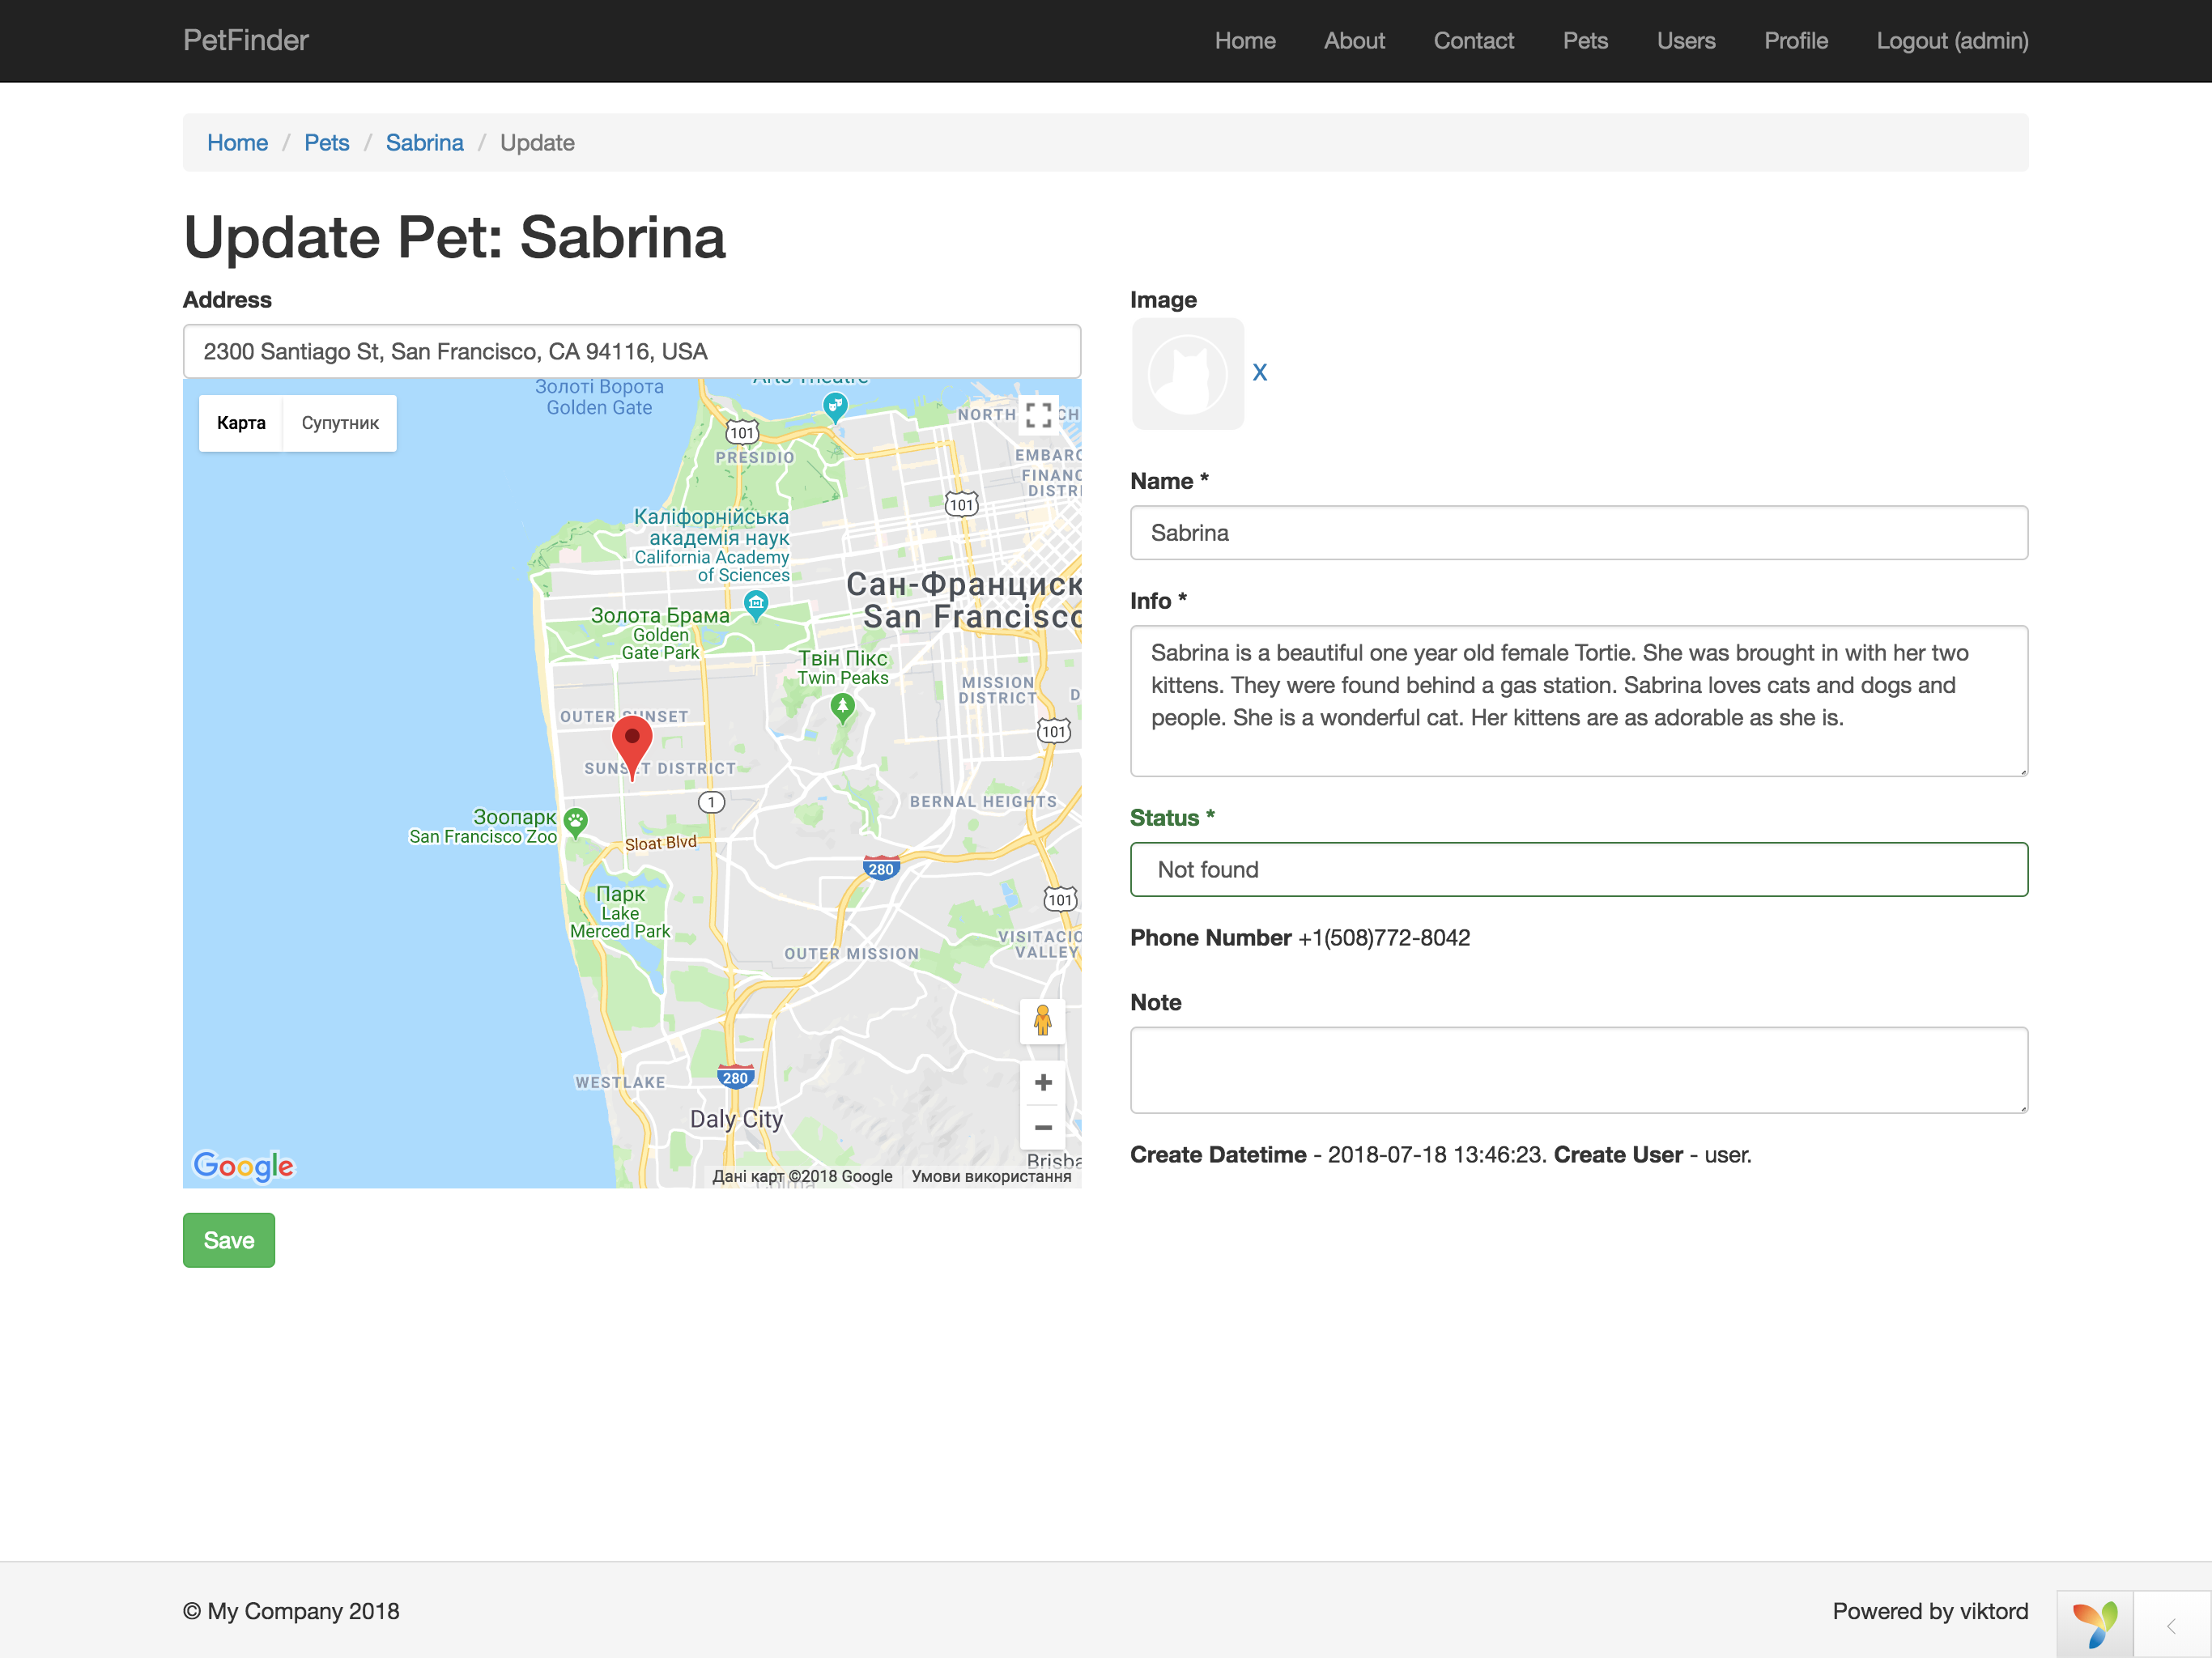
Task: Zoom out using the map minus icon
Action: [1043, 1127]
